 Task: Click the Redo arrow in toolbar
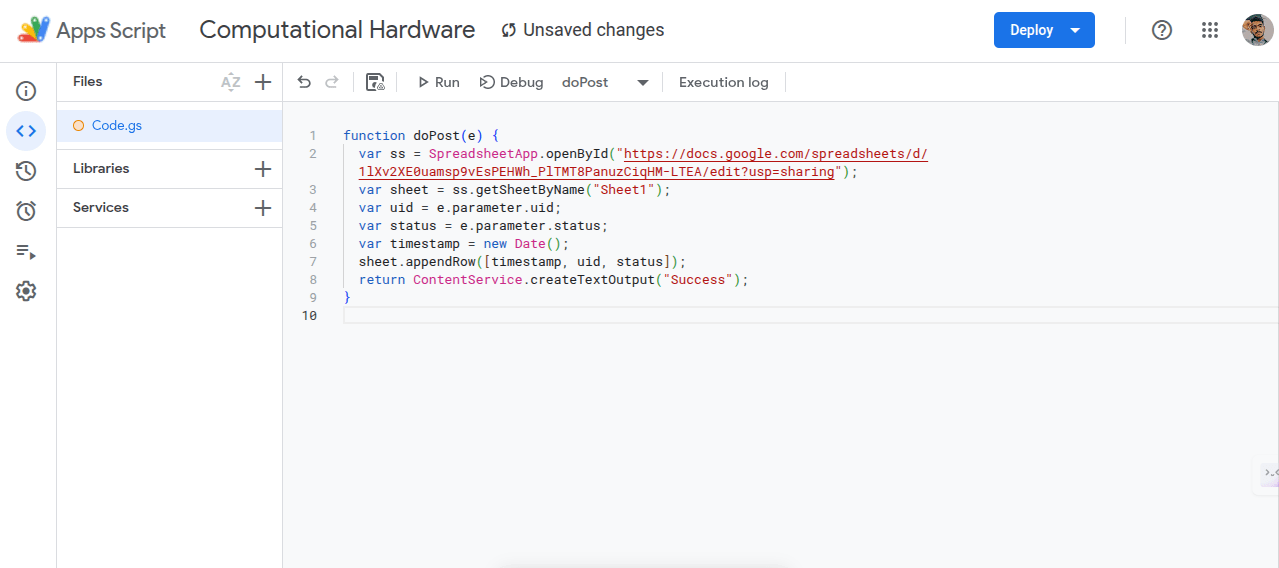[332, 82]
